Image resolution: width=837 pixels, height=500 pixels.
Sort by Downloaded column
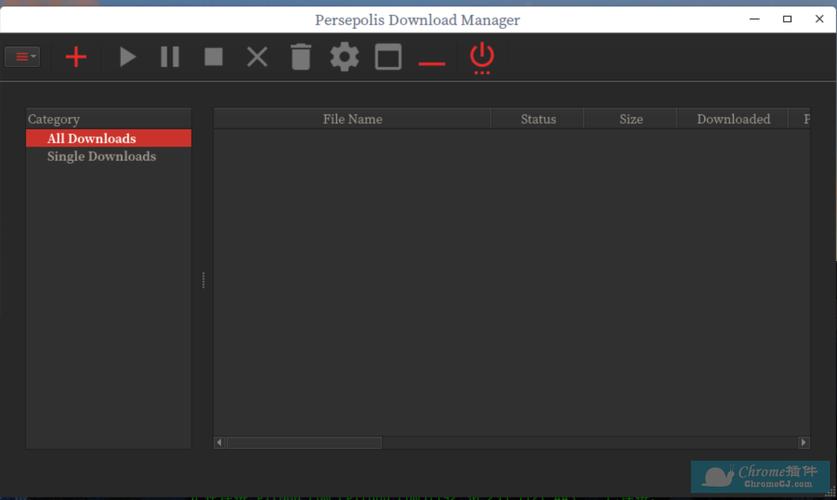(732, 119)
